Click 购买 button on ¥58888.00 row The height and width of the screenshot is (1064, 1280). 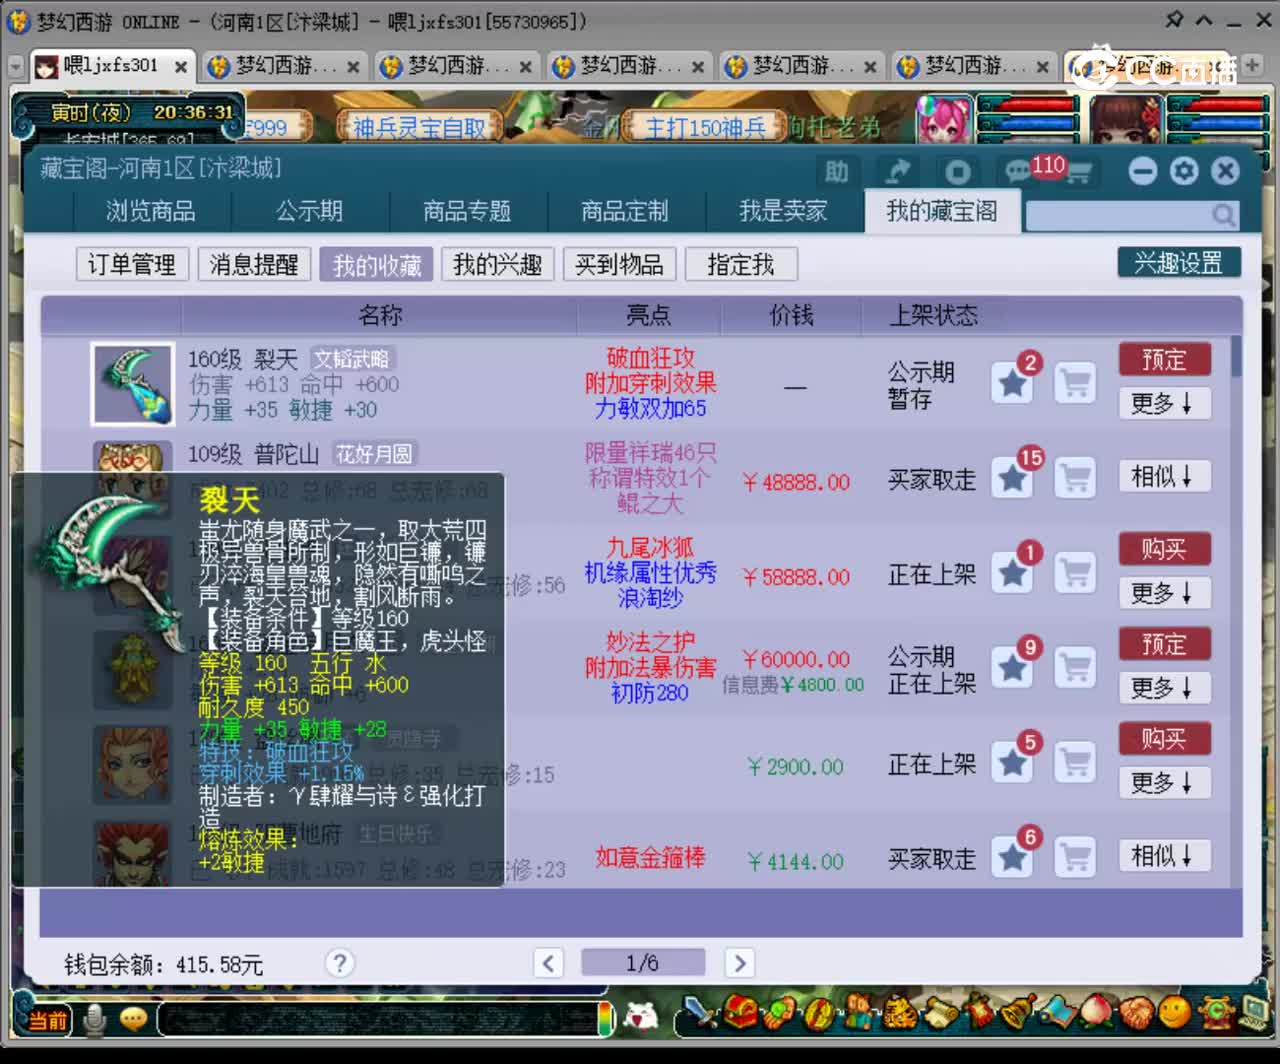tap(1164, 549)
